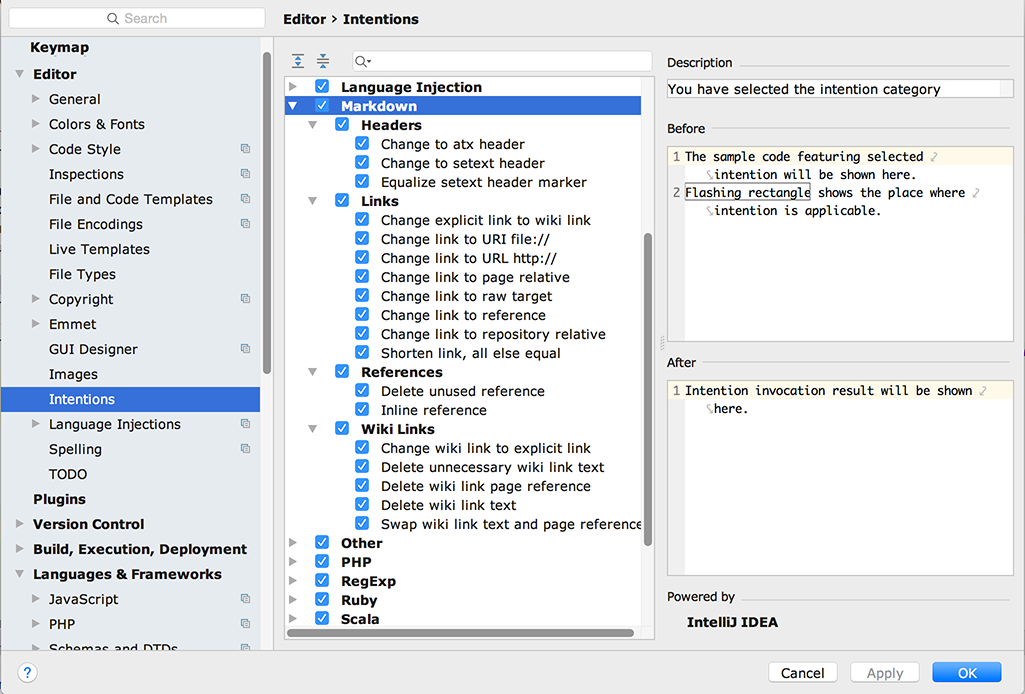
Task: Click the project icon beside PHP in sidebar
Action: (245, 623)
